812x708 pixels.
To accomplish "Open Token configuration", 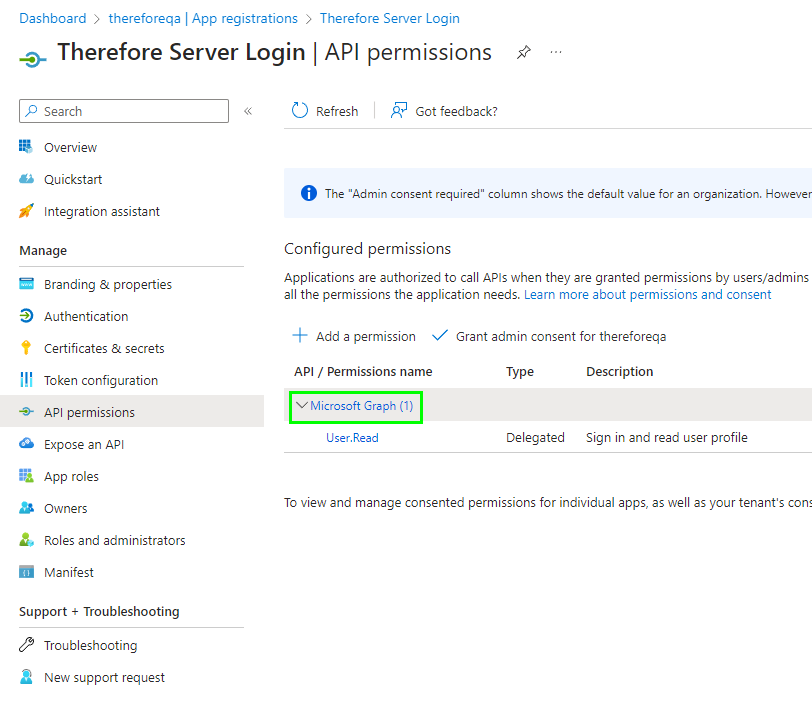I will point(101,380).
